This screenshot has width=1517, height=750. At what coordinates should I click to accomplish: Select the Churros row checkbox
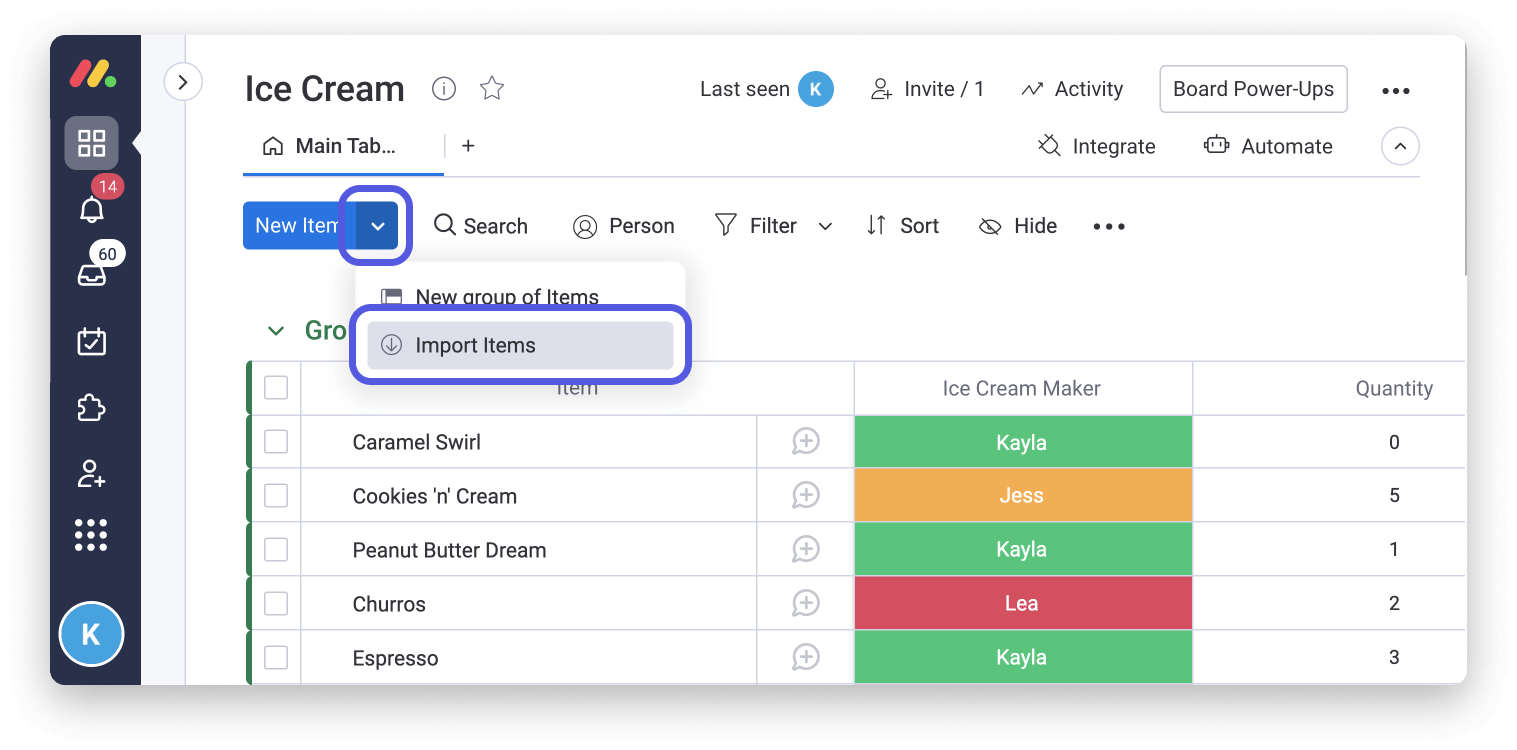[276, 604]
